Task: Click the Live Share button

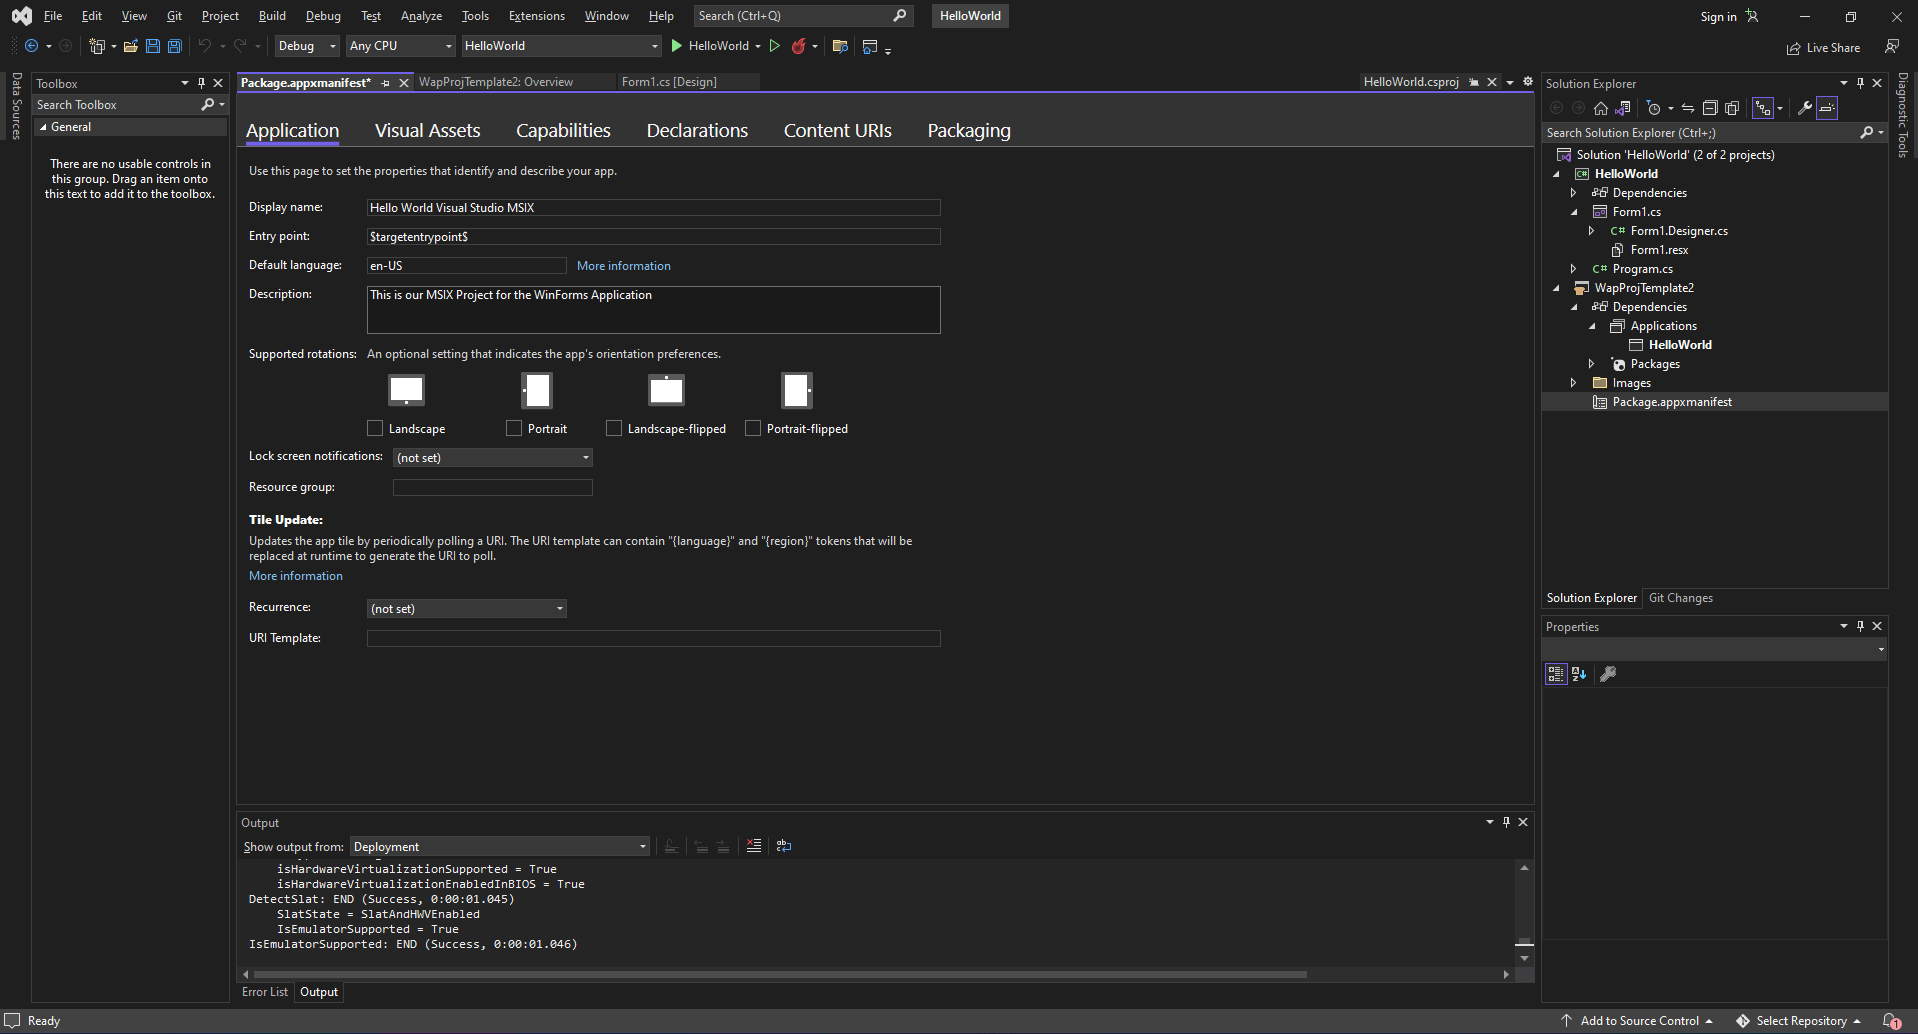Action: pos(1824,48)
